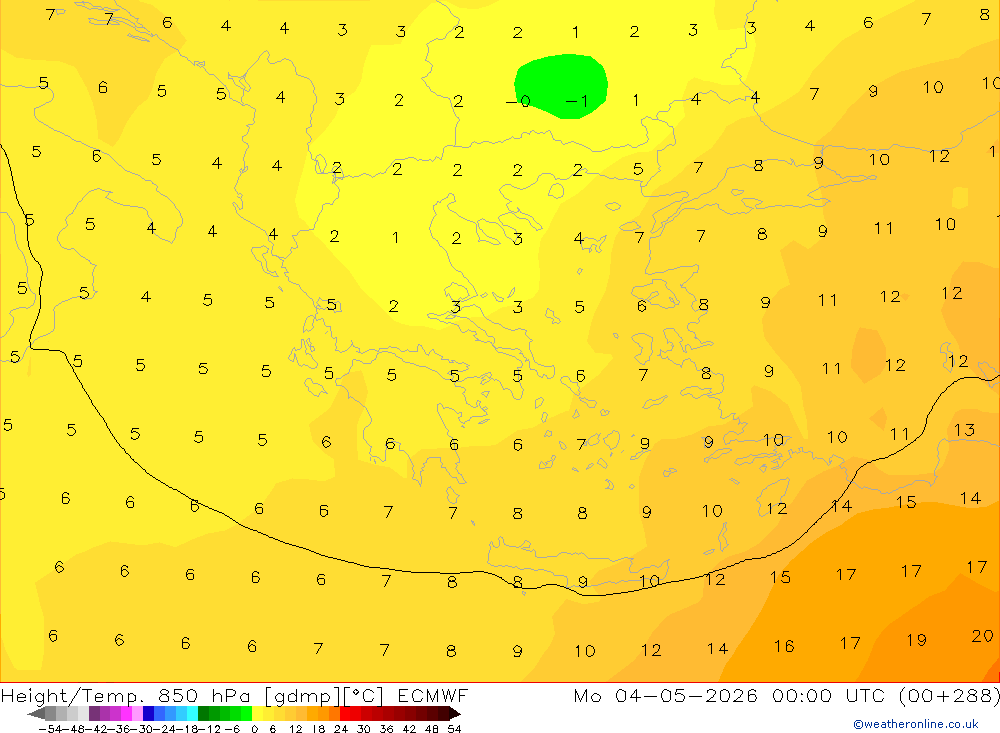This screenshot has width=1000, height=733.
Task: Click the gray left arrow end of color scale
Action: (x=36, y=713)
